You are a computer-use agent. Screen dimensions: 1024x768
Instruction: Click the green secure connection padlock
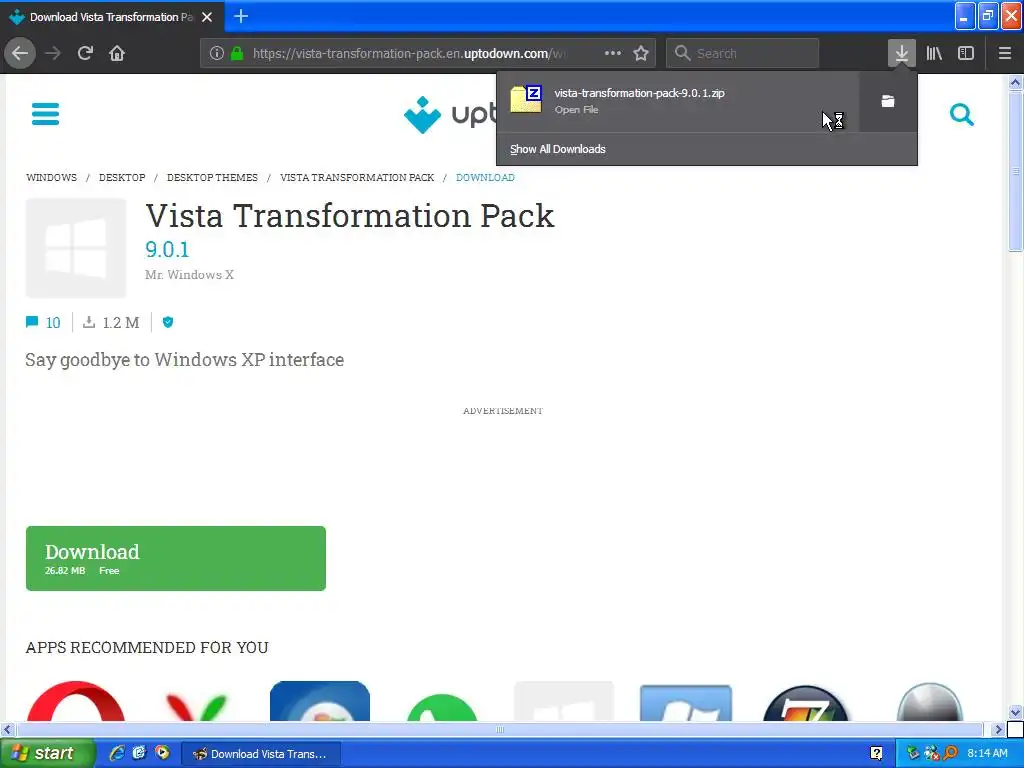237,53
